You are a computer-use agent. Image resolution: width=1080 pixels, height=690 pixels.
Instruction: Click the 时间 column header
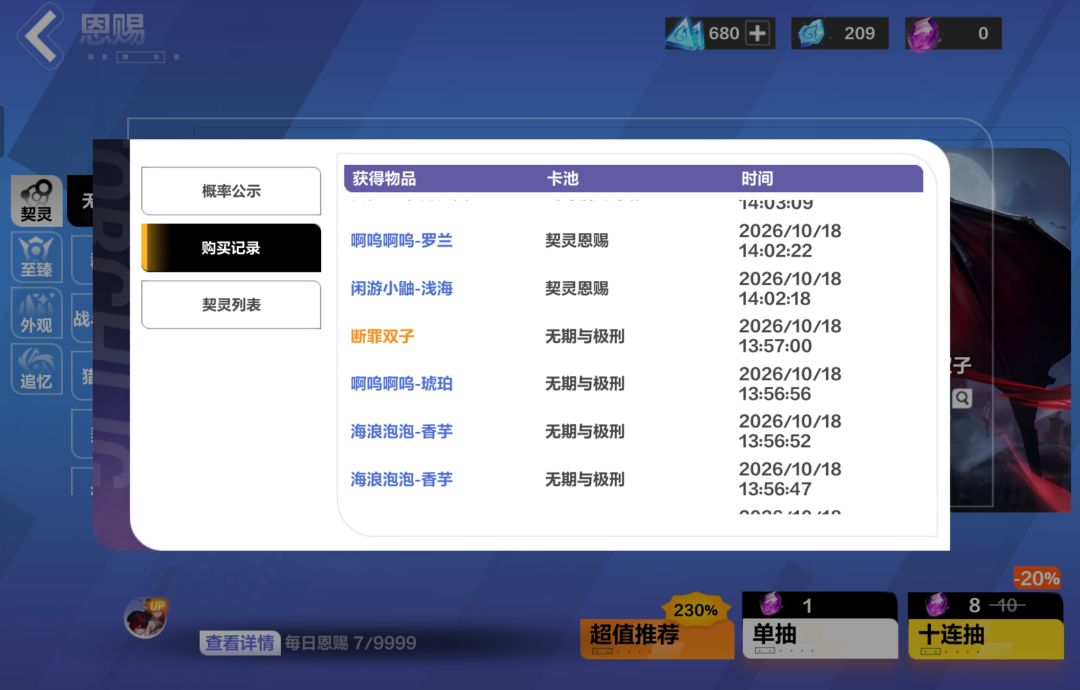click(757, 179)
